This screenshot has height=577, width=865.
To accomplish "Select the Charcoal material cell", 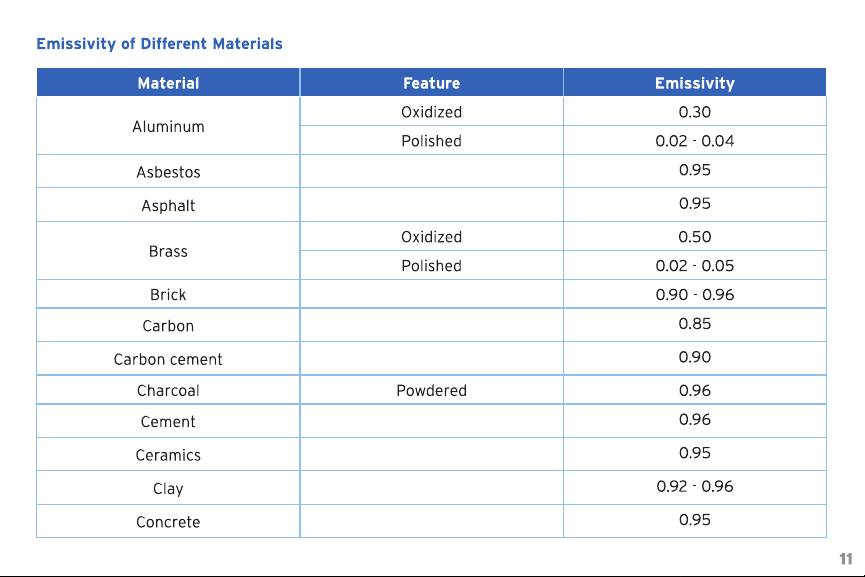I will coord(168,390).
